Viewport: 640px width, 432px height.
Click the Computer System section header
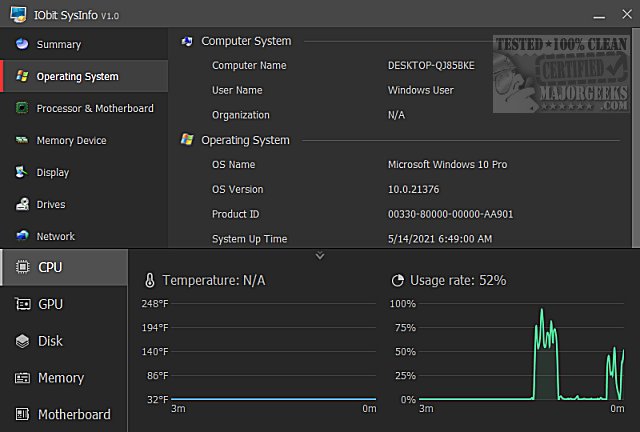tap(246, 41)
